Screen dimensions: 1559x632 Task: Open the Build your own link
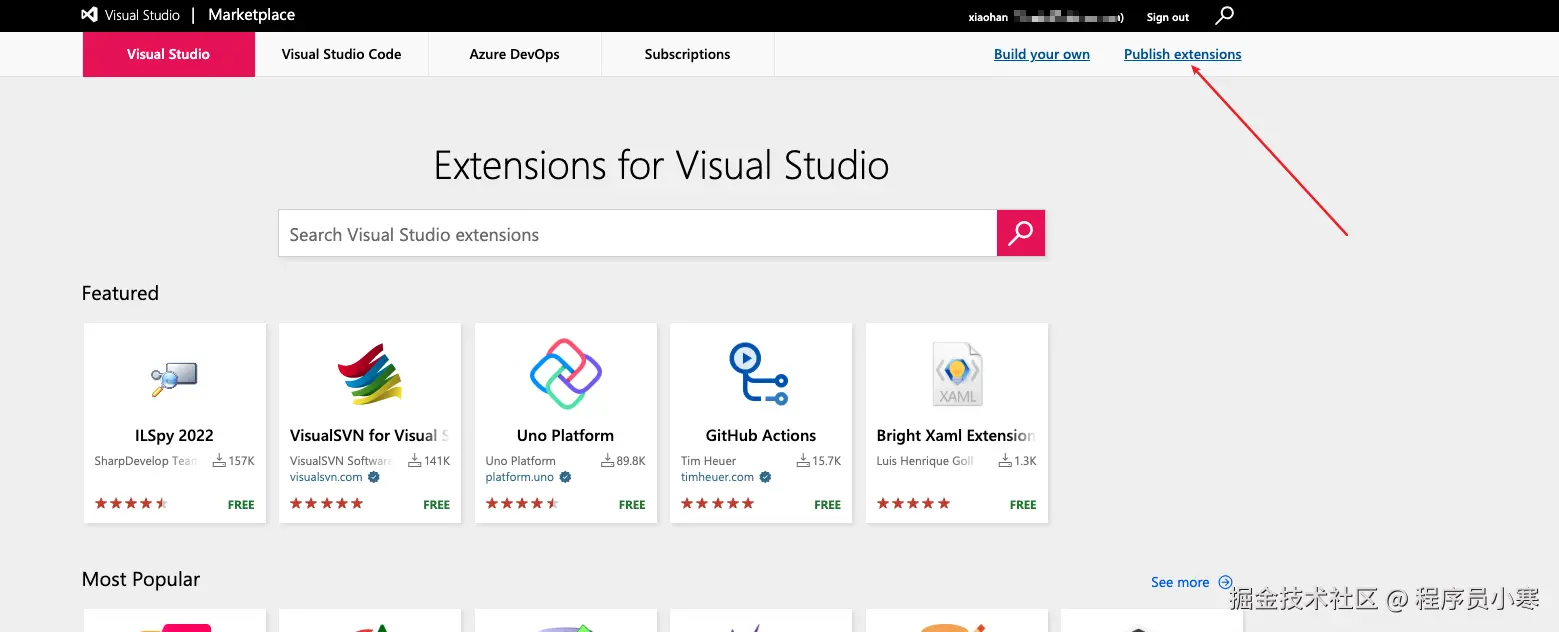click(1041, 54)
